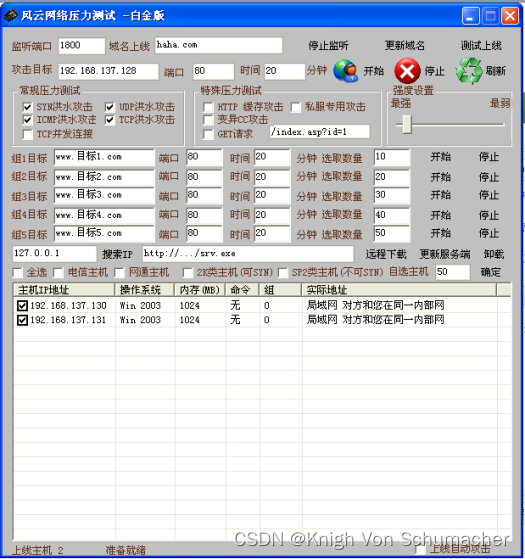Click the 准备就绪 status bar text

pos(125,550)
